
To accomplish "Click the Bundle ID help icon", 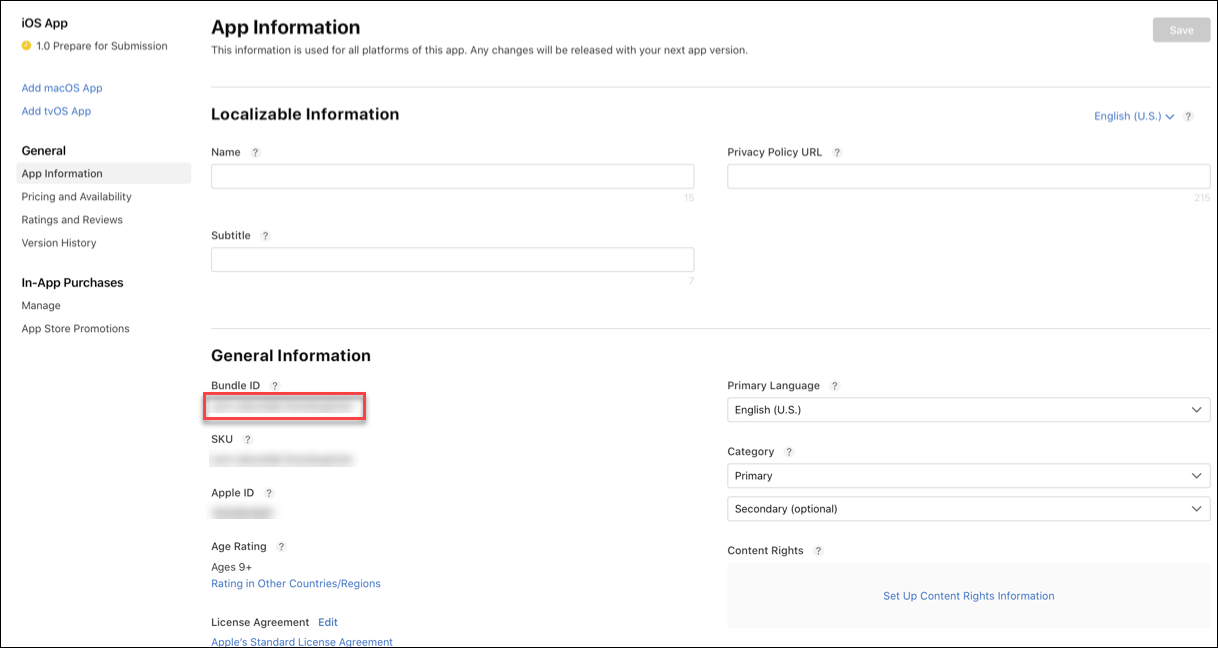I will [275, 386].
